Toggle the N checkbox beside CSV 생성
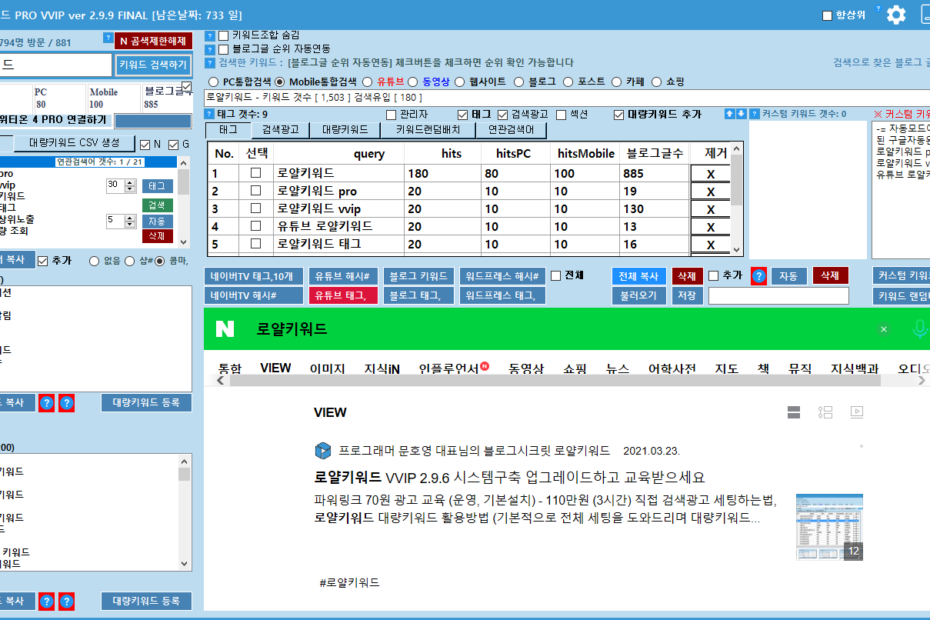Viewport: 930px width, 620px height. (145, 144)
